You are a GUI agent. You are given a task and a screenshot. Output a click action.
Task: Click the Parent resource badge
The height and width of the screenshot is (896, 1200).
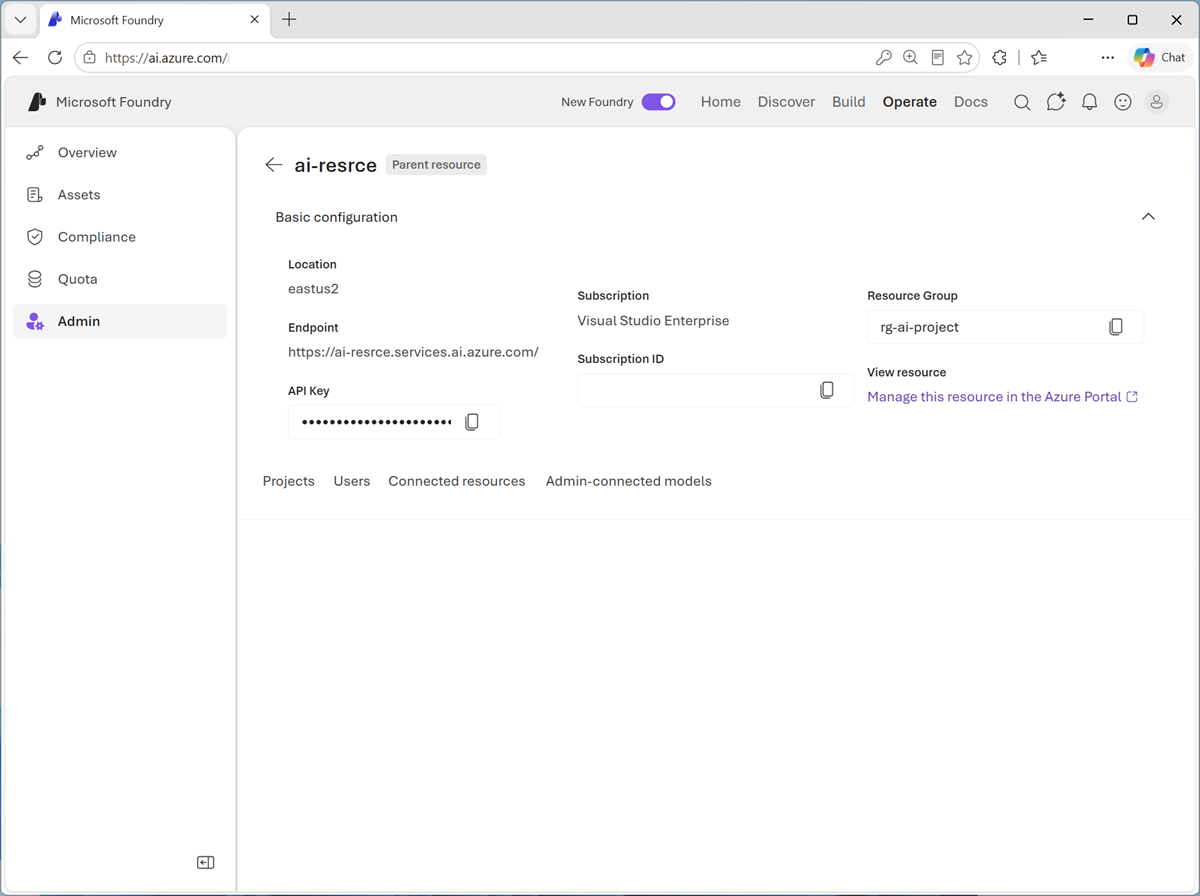(x=436, y=165)
